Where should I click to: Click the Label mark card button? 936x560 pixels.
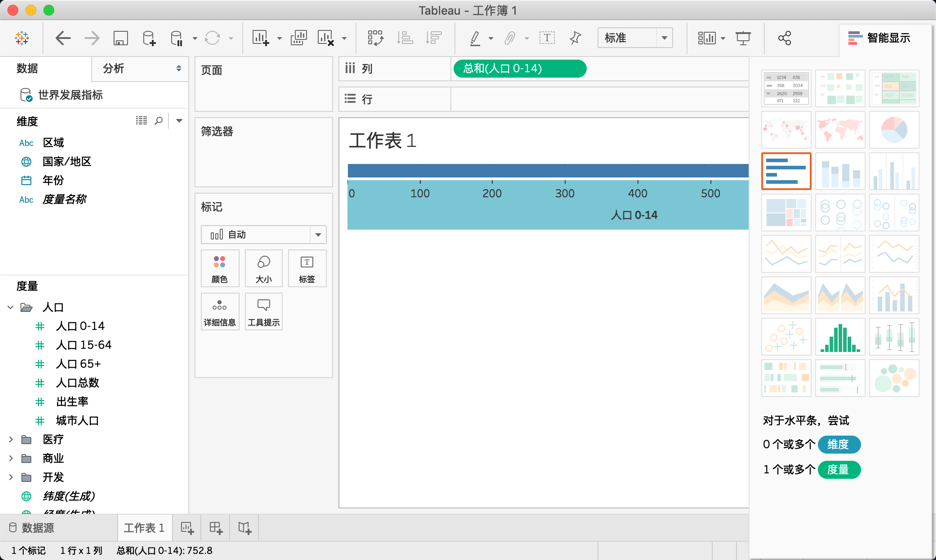tap(307, 269)
